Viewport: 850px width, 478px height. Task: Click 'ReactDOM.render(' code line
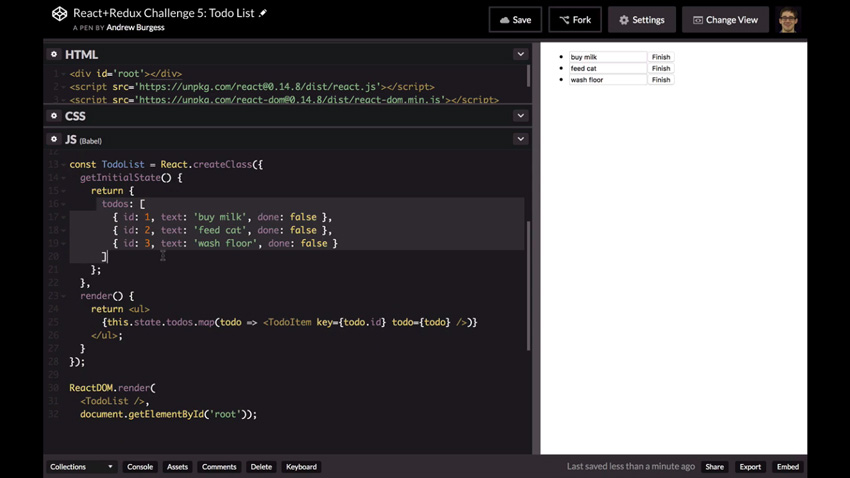point(112,388)
